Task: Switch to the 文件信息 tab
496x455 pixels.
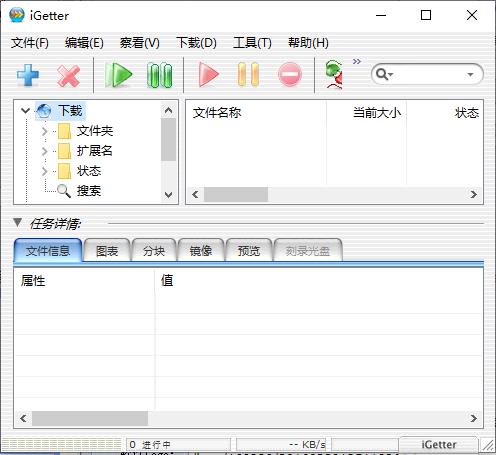Action: tap(48, 251)
